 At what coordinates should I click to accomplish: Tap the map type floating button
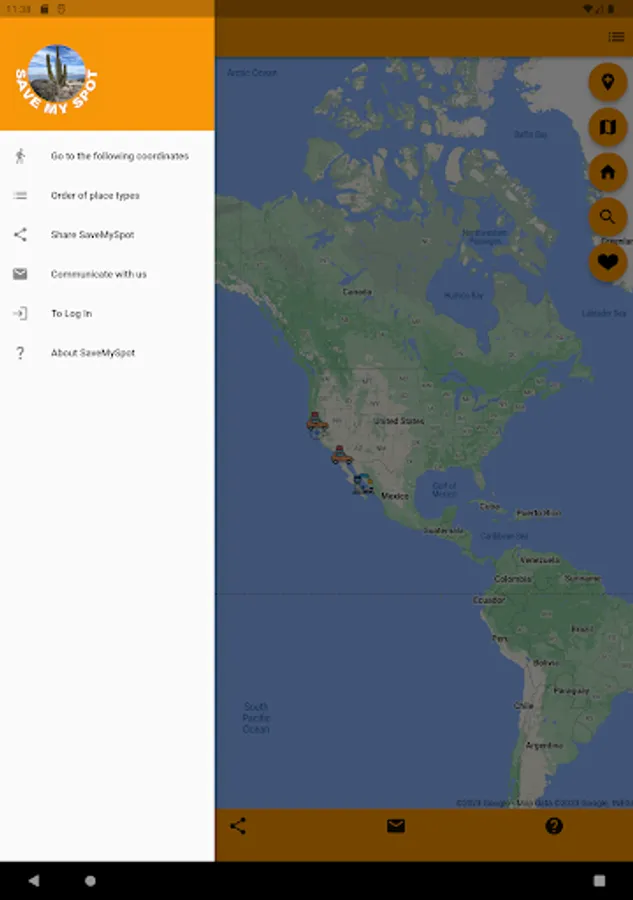click(607, 127)
